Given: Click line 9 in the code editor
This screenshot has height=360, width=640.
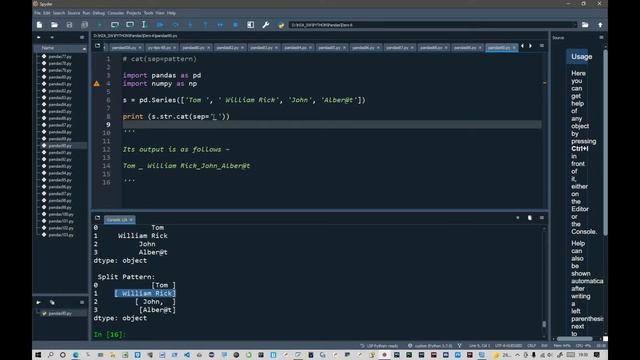Looking at the screenshot, I should point(331,124).
